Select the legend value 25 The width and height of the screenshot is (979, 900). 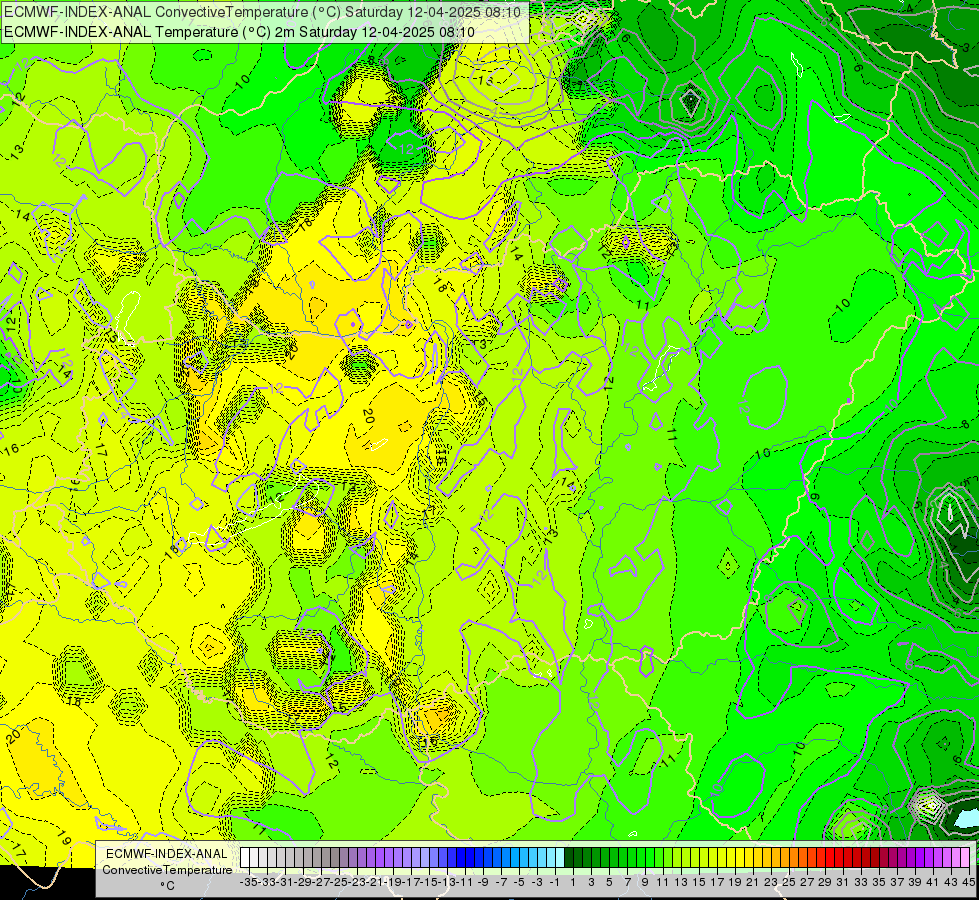pyautogui.click(x=789, y=882)
